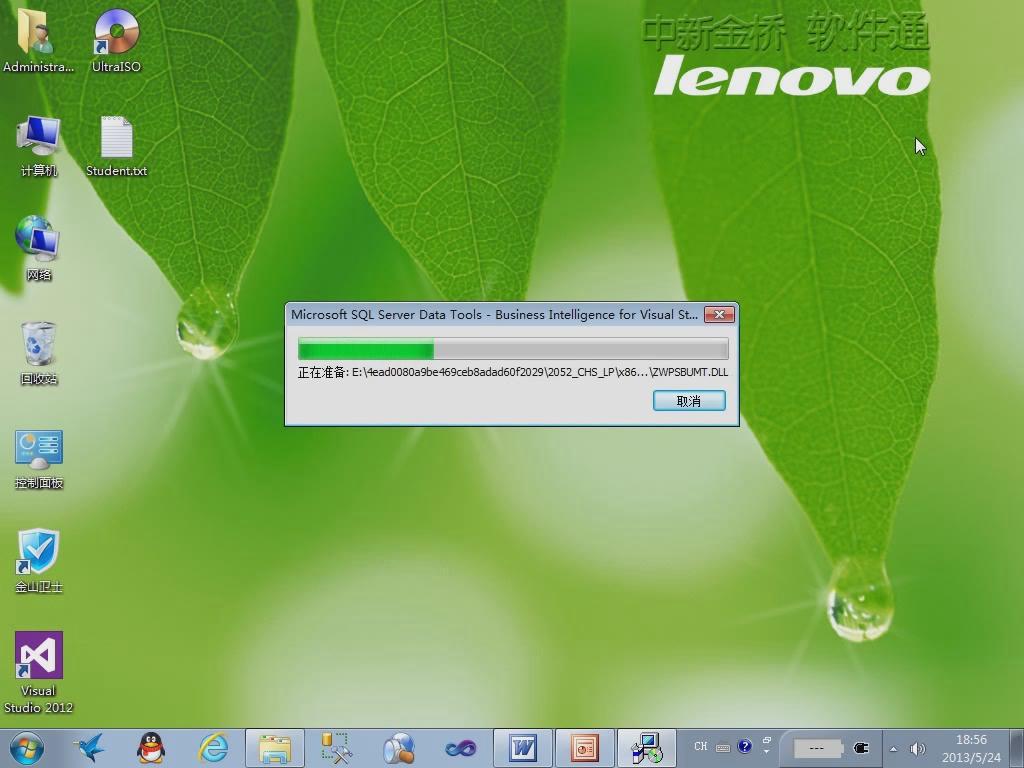The width and height of the screenshot is (1024, 768).
Task: Switch to Microsoft Word in taskbar
Action: pos(522,748)
